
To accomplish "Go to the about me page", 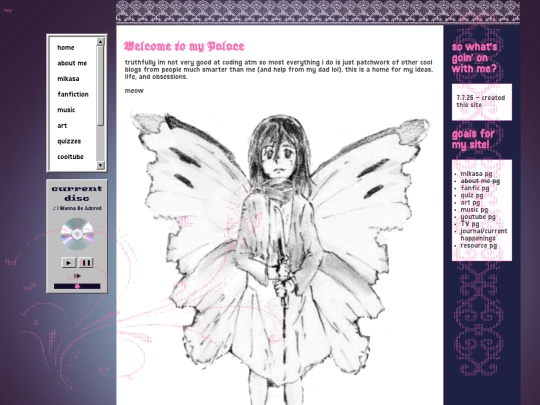I will coord(72,63).
